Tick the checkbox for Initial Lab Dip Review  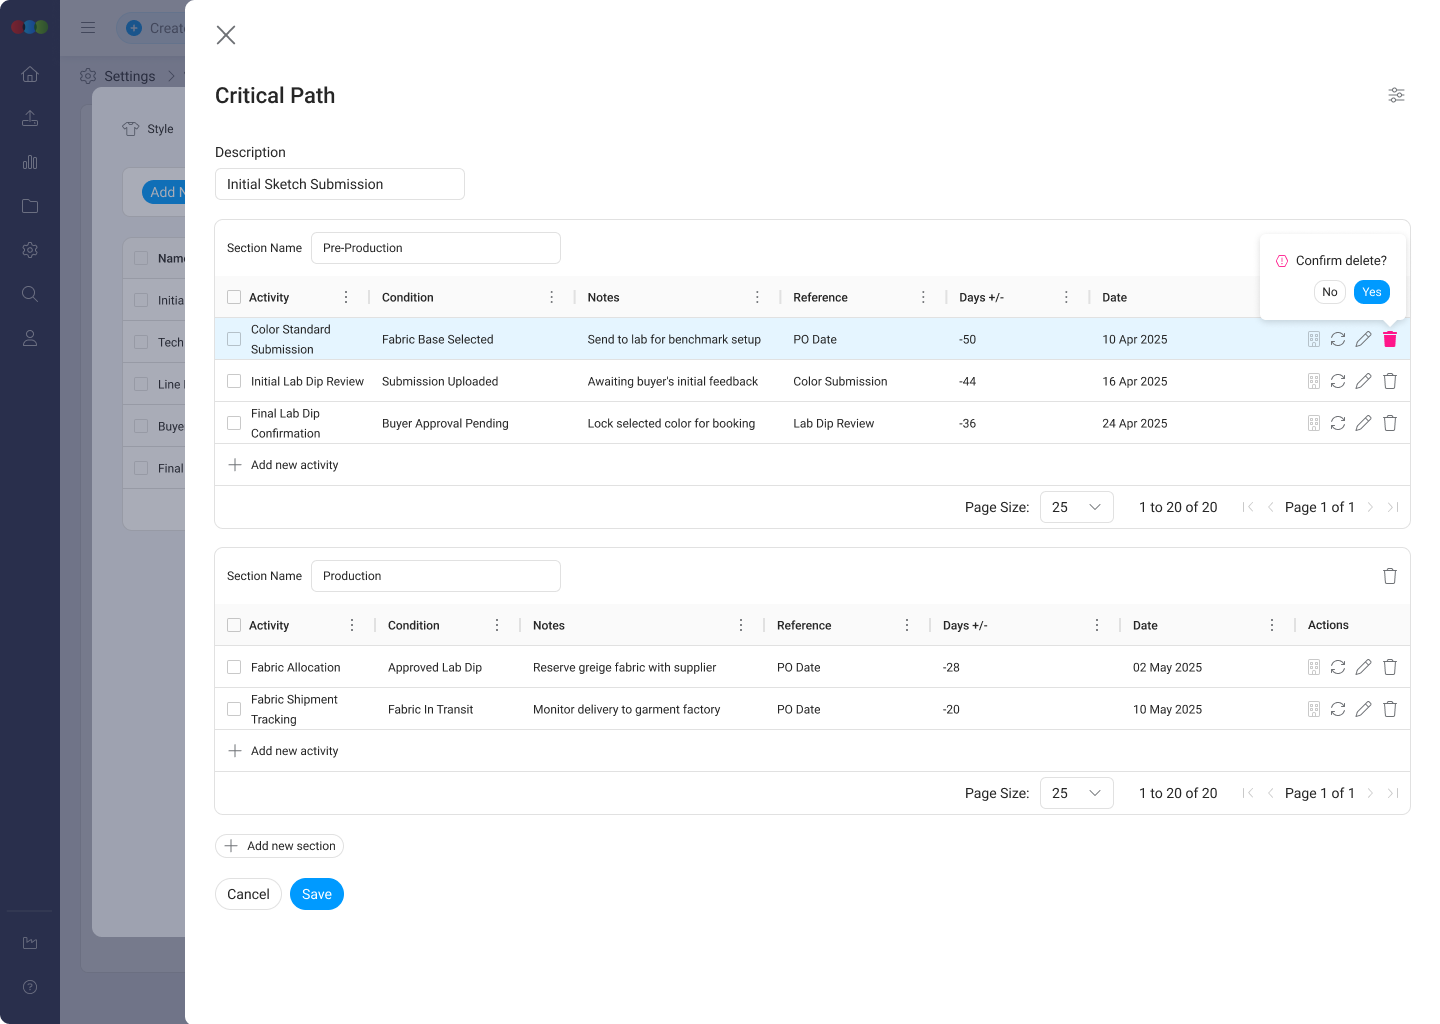(234, 381)
